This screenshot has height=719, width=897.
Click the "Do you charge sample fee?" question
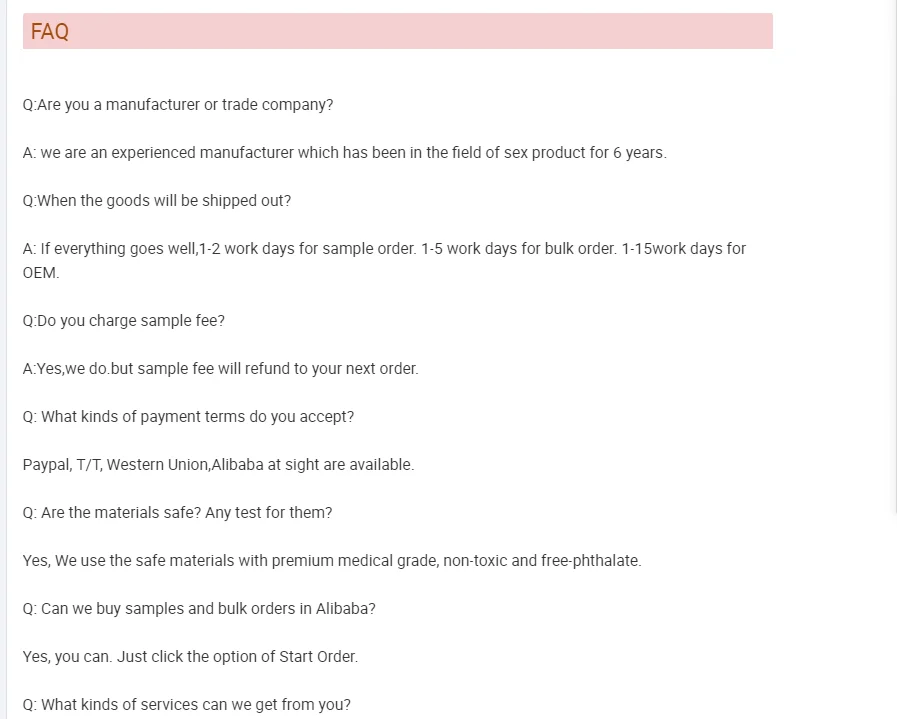124,321
